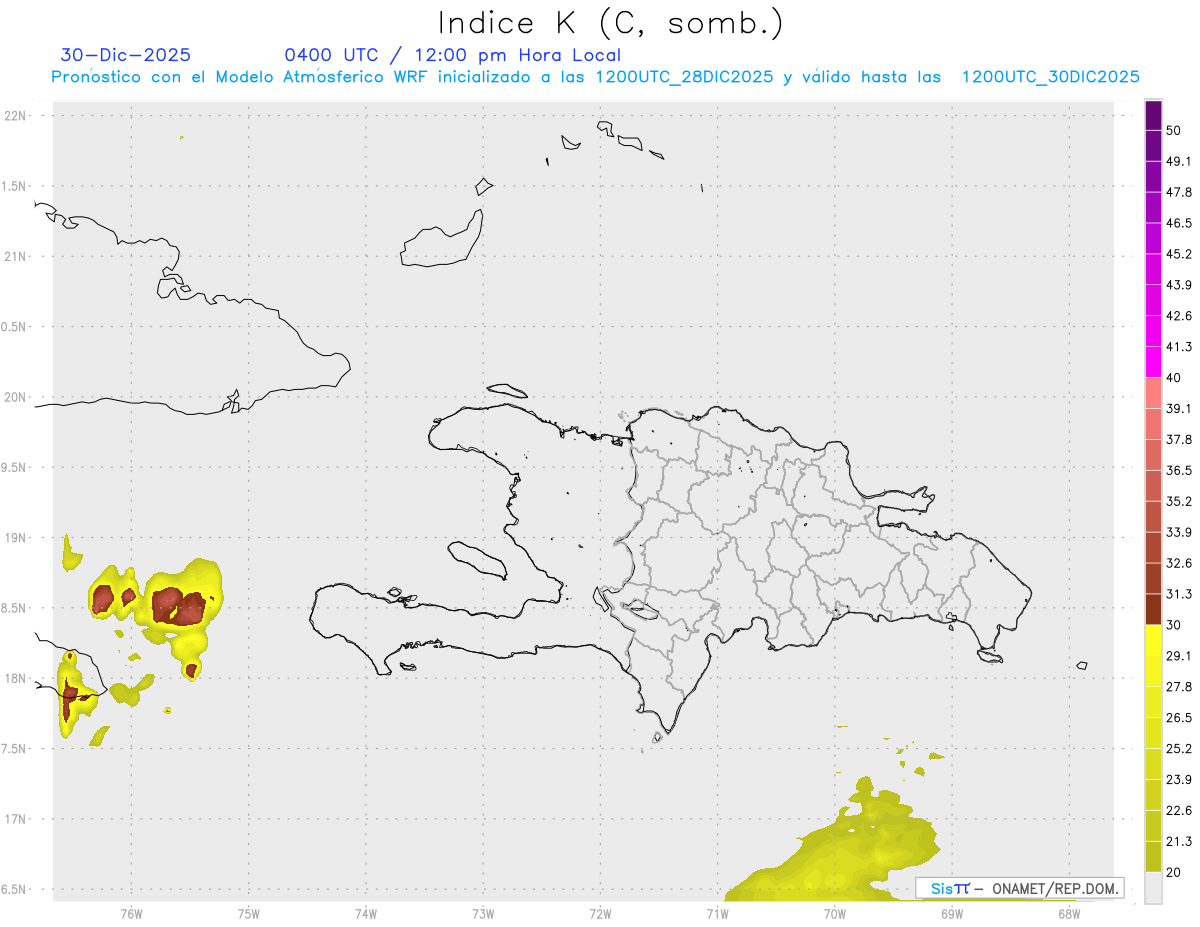Click colorbar value "50"
1200x927 pixels.
[x=1175, y=130]
